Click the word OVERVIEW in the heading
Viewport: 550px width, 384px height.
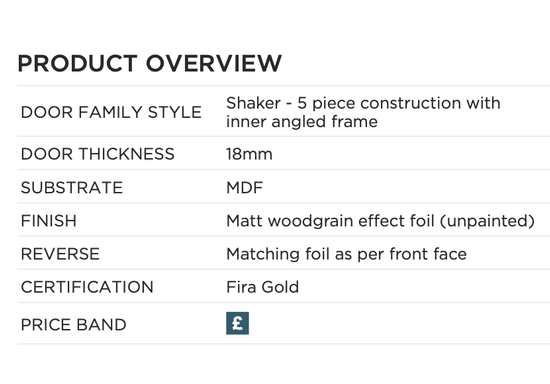[x=214, y=63]
